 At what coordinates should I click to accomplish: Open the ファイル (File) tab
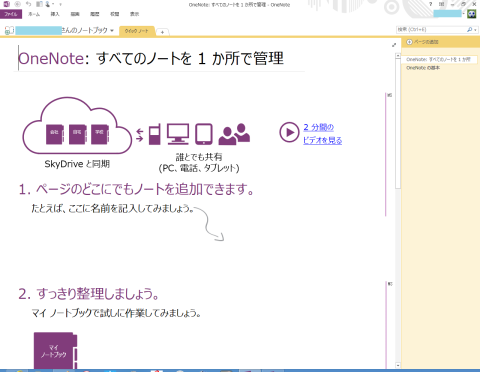[11, 14]
